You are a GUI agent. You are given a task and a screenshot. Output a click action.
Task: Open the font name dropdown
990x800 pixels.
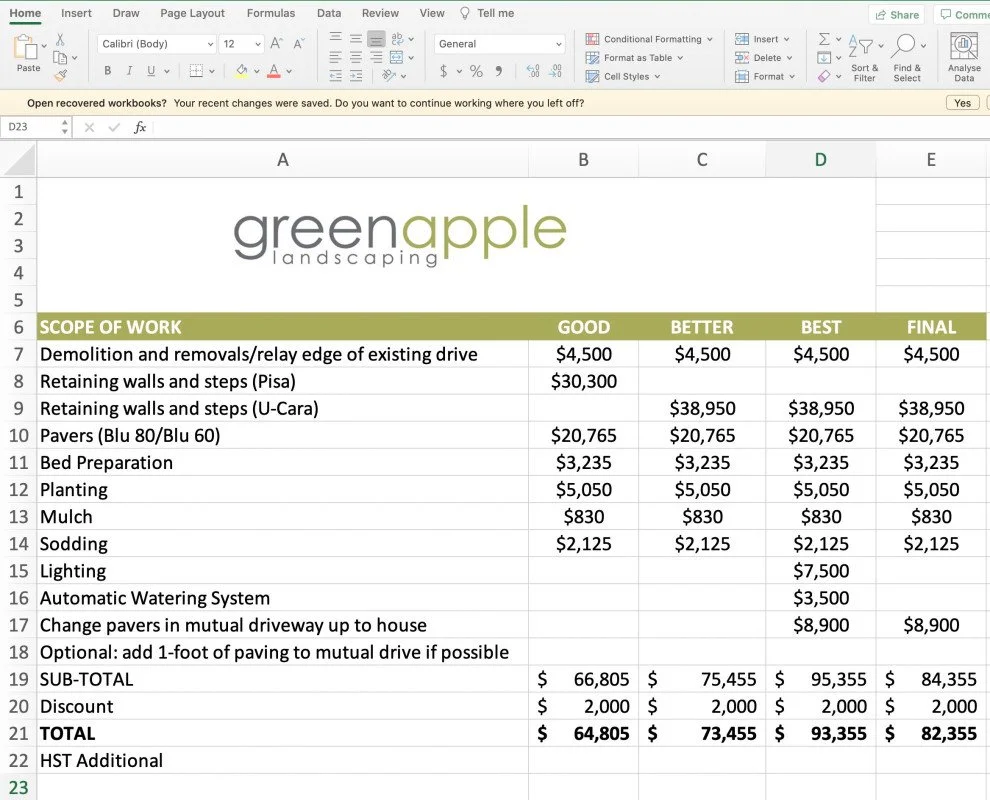pyautogui.click(x=155, y=44)
